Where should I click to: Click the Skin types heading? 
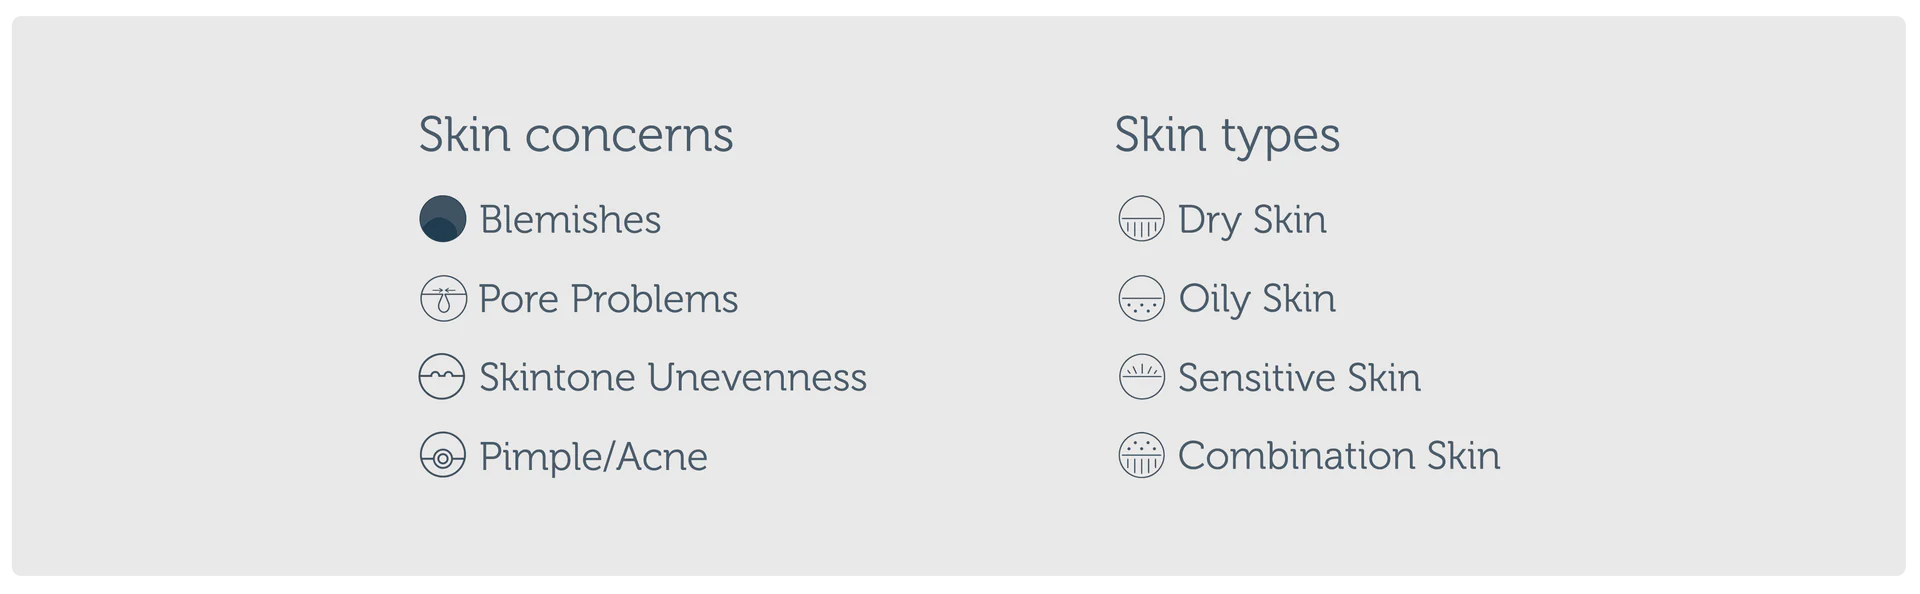click(x=1227, y=134)
